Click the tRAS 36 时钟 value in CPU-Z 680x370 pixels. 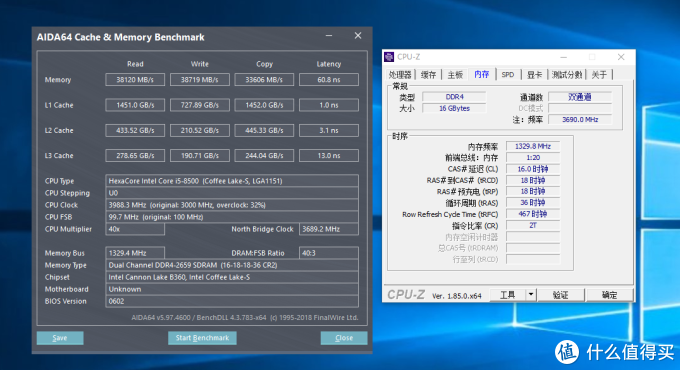pos(533,203)
